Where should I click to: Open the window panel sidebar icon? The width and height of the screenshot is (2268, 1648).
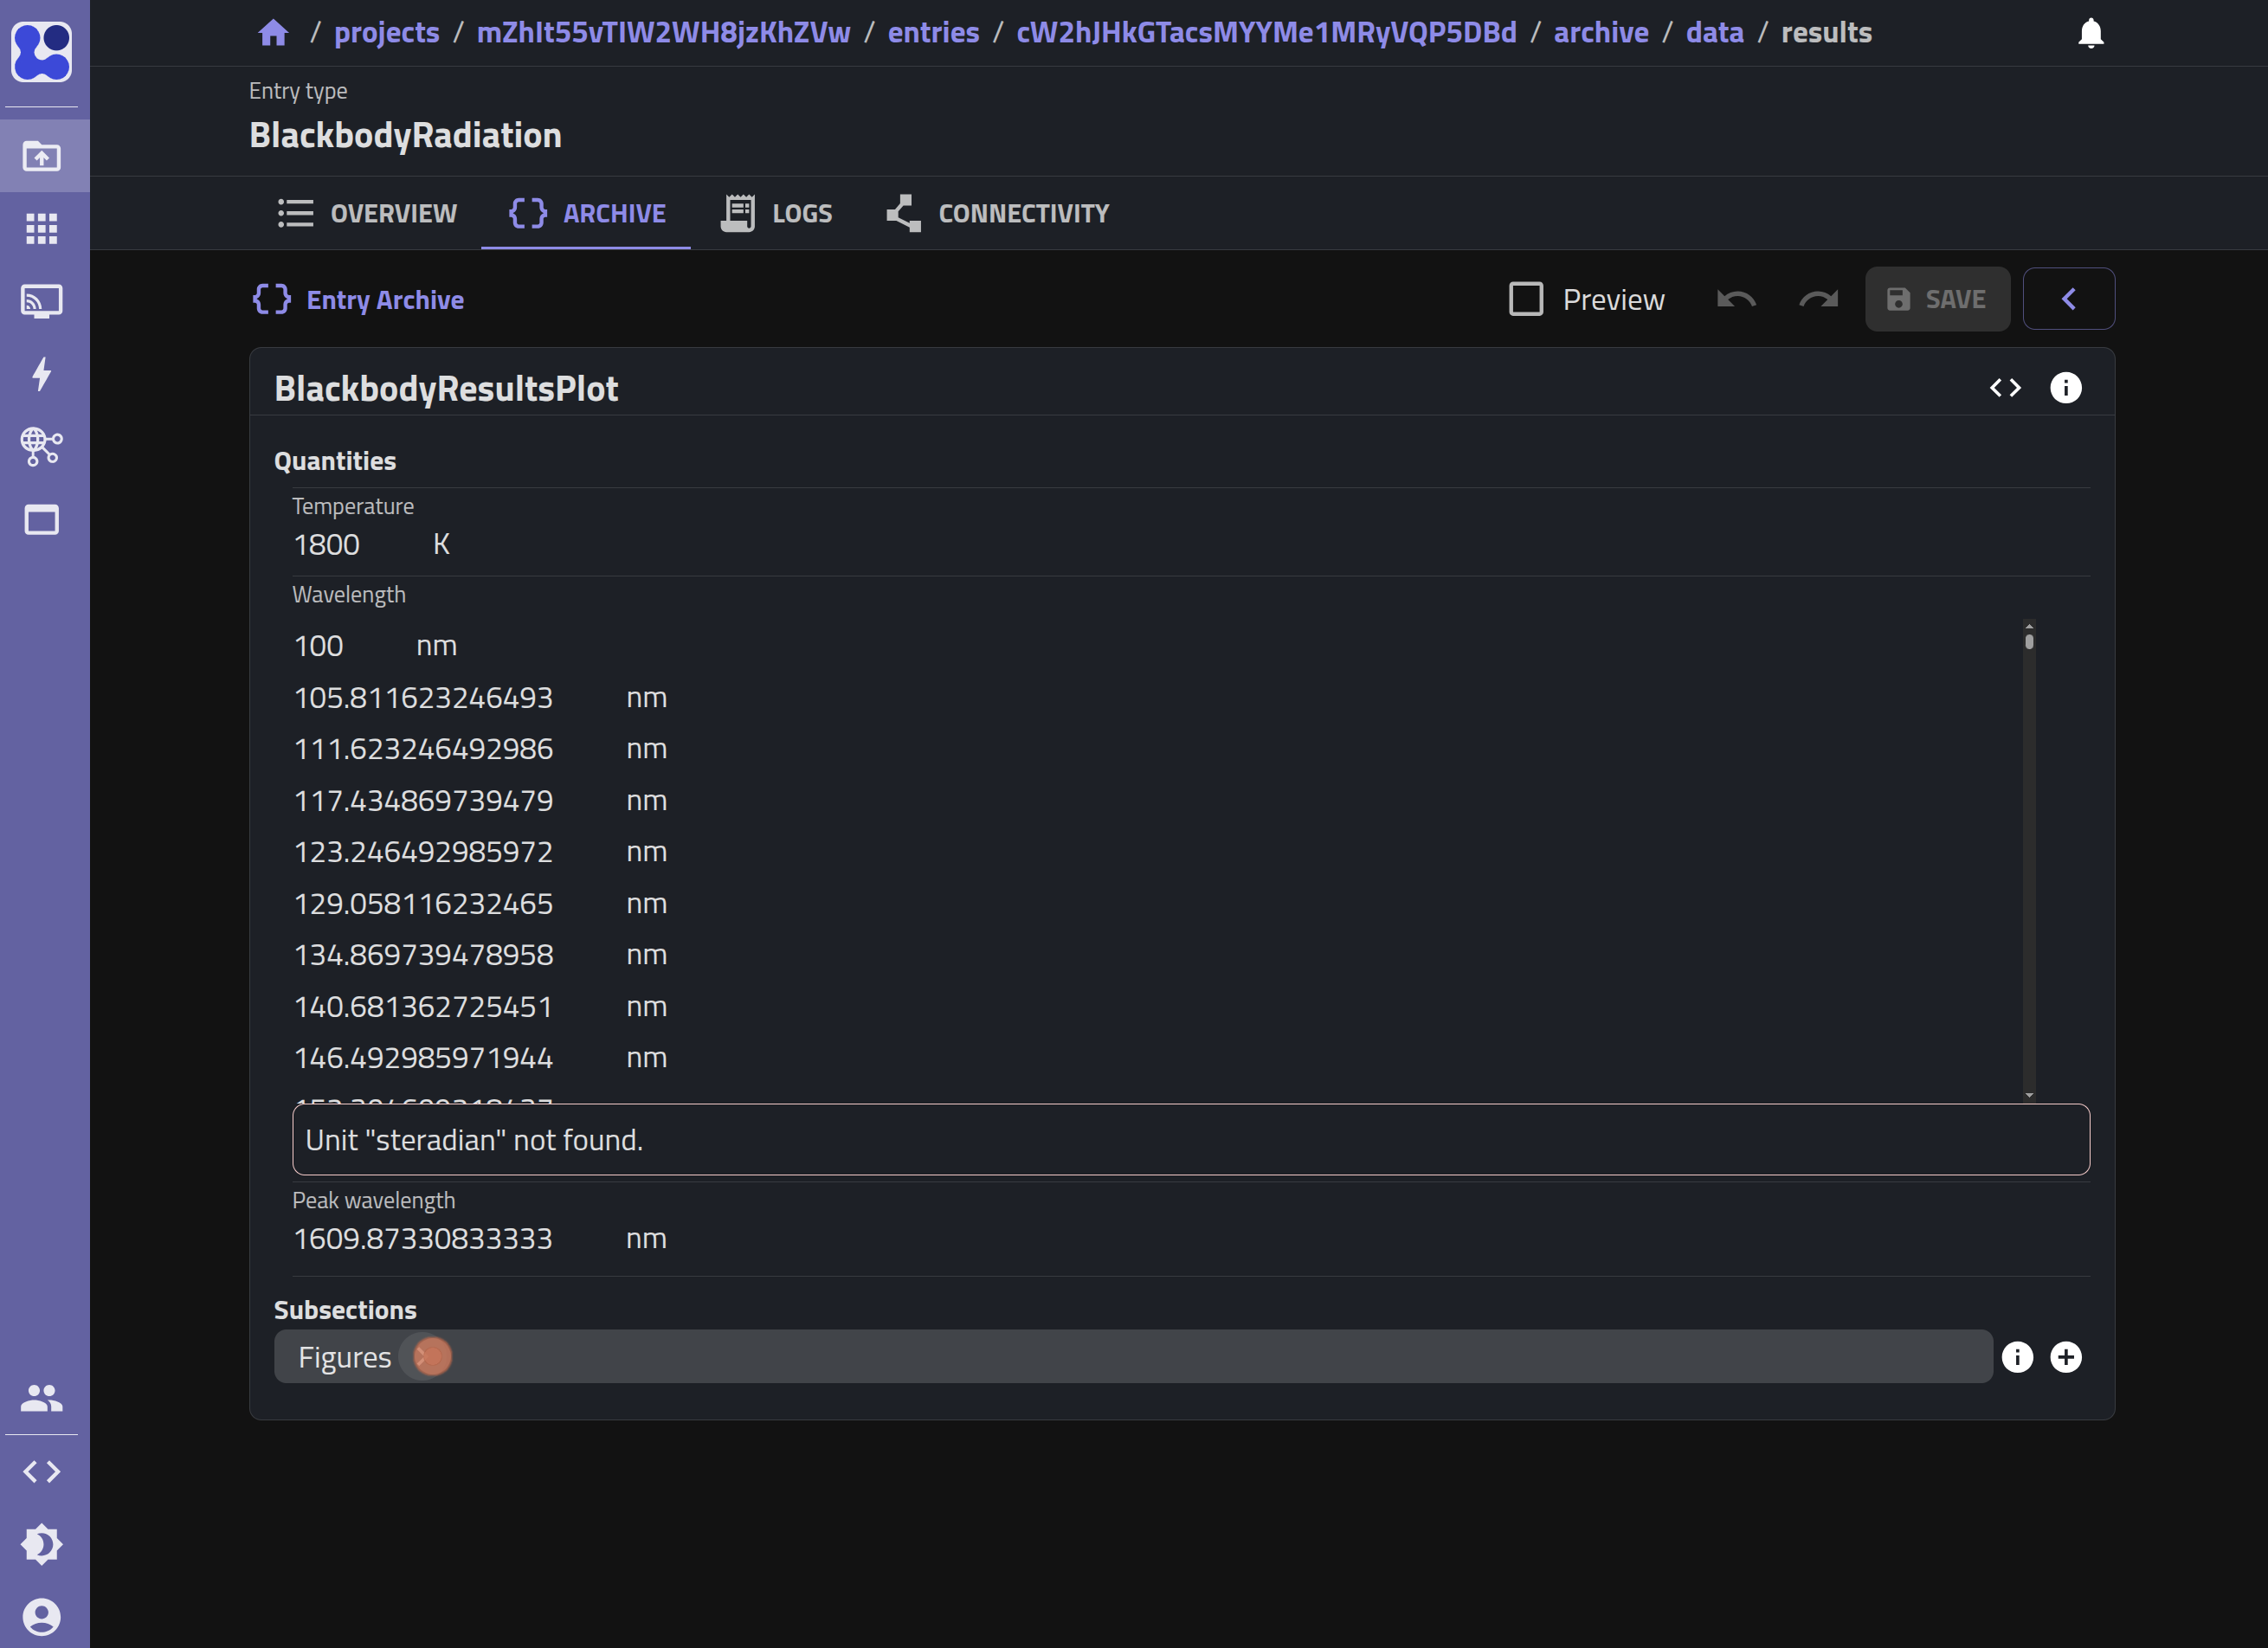(x=42, y=520)
